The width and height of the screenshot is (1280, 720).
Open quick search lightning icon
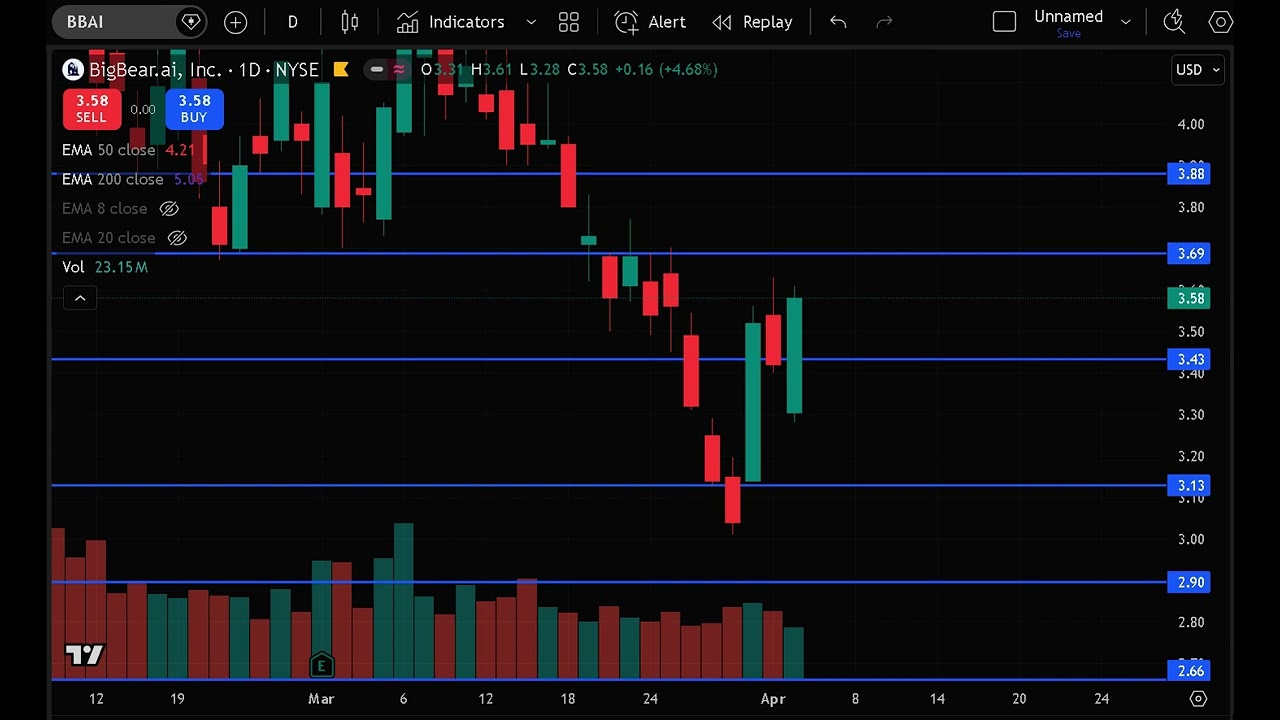click(1174, 22)
